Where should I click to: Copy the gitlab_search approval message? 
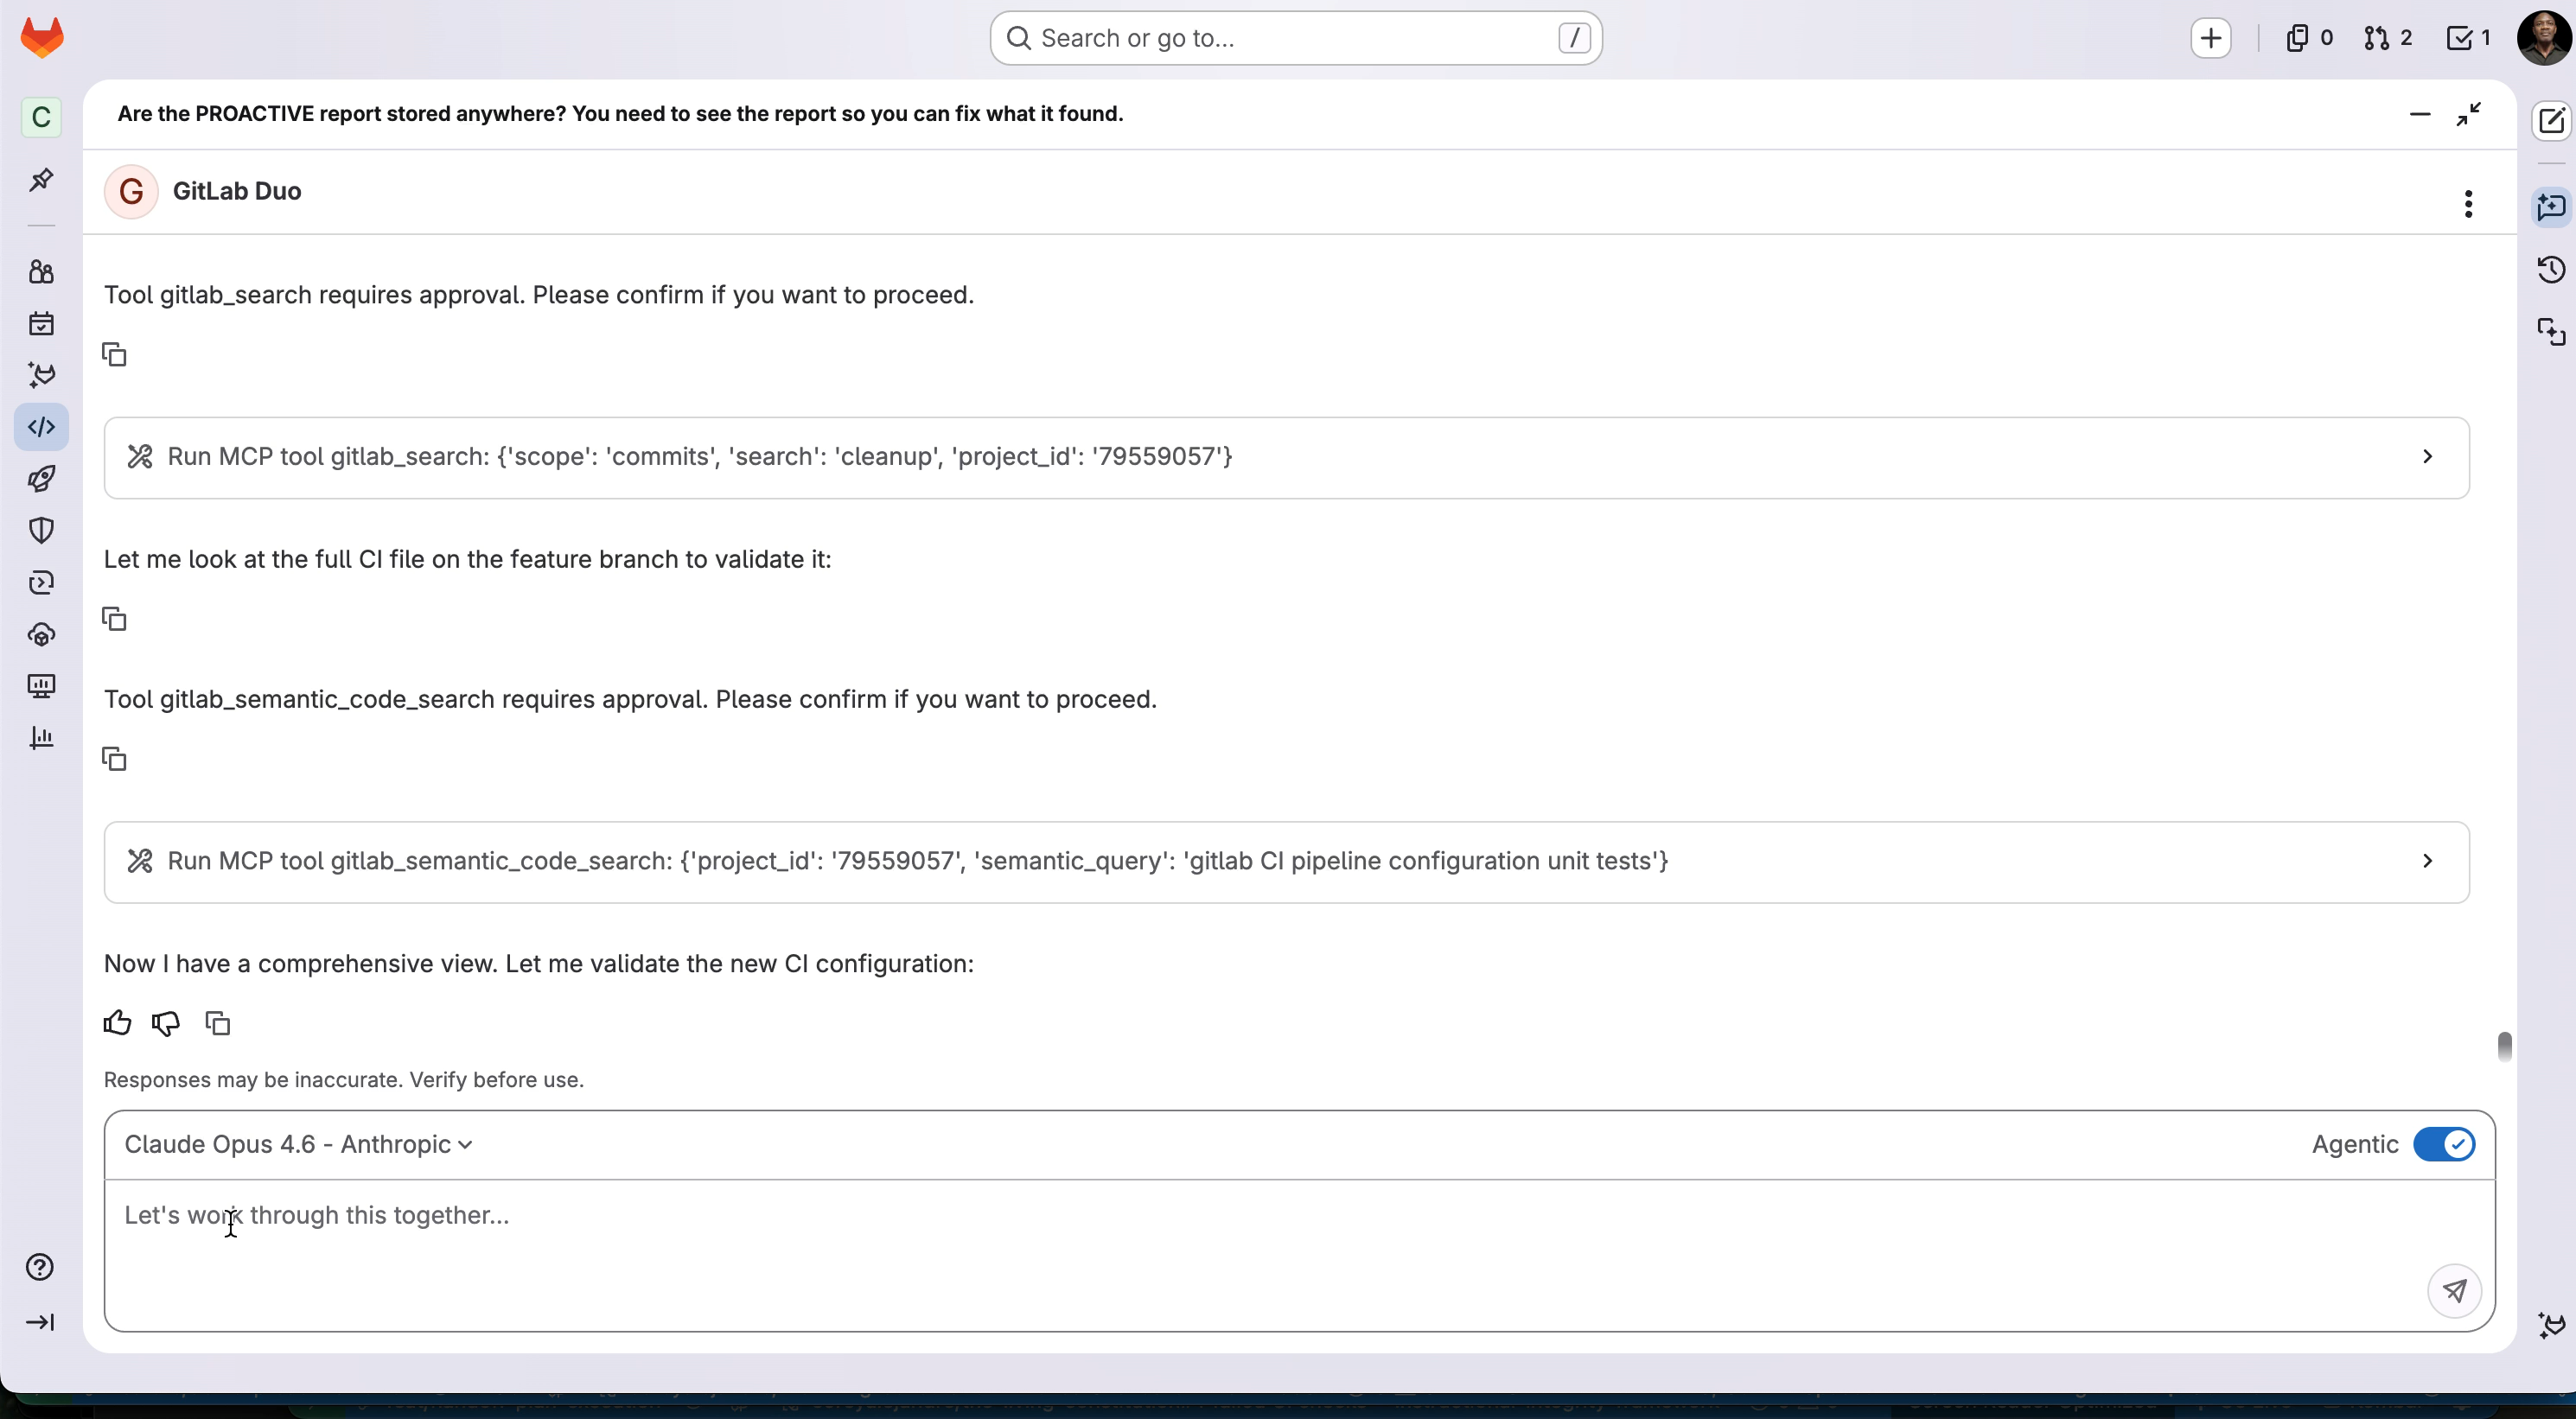pos(115,355)
